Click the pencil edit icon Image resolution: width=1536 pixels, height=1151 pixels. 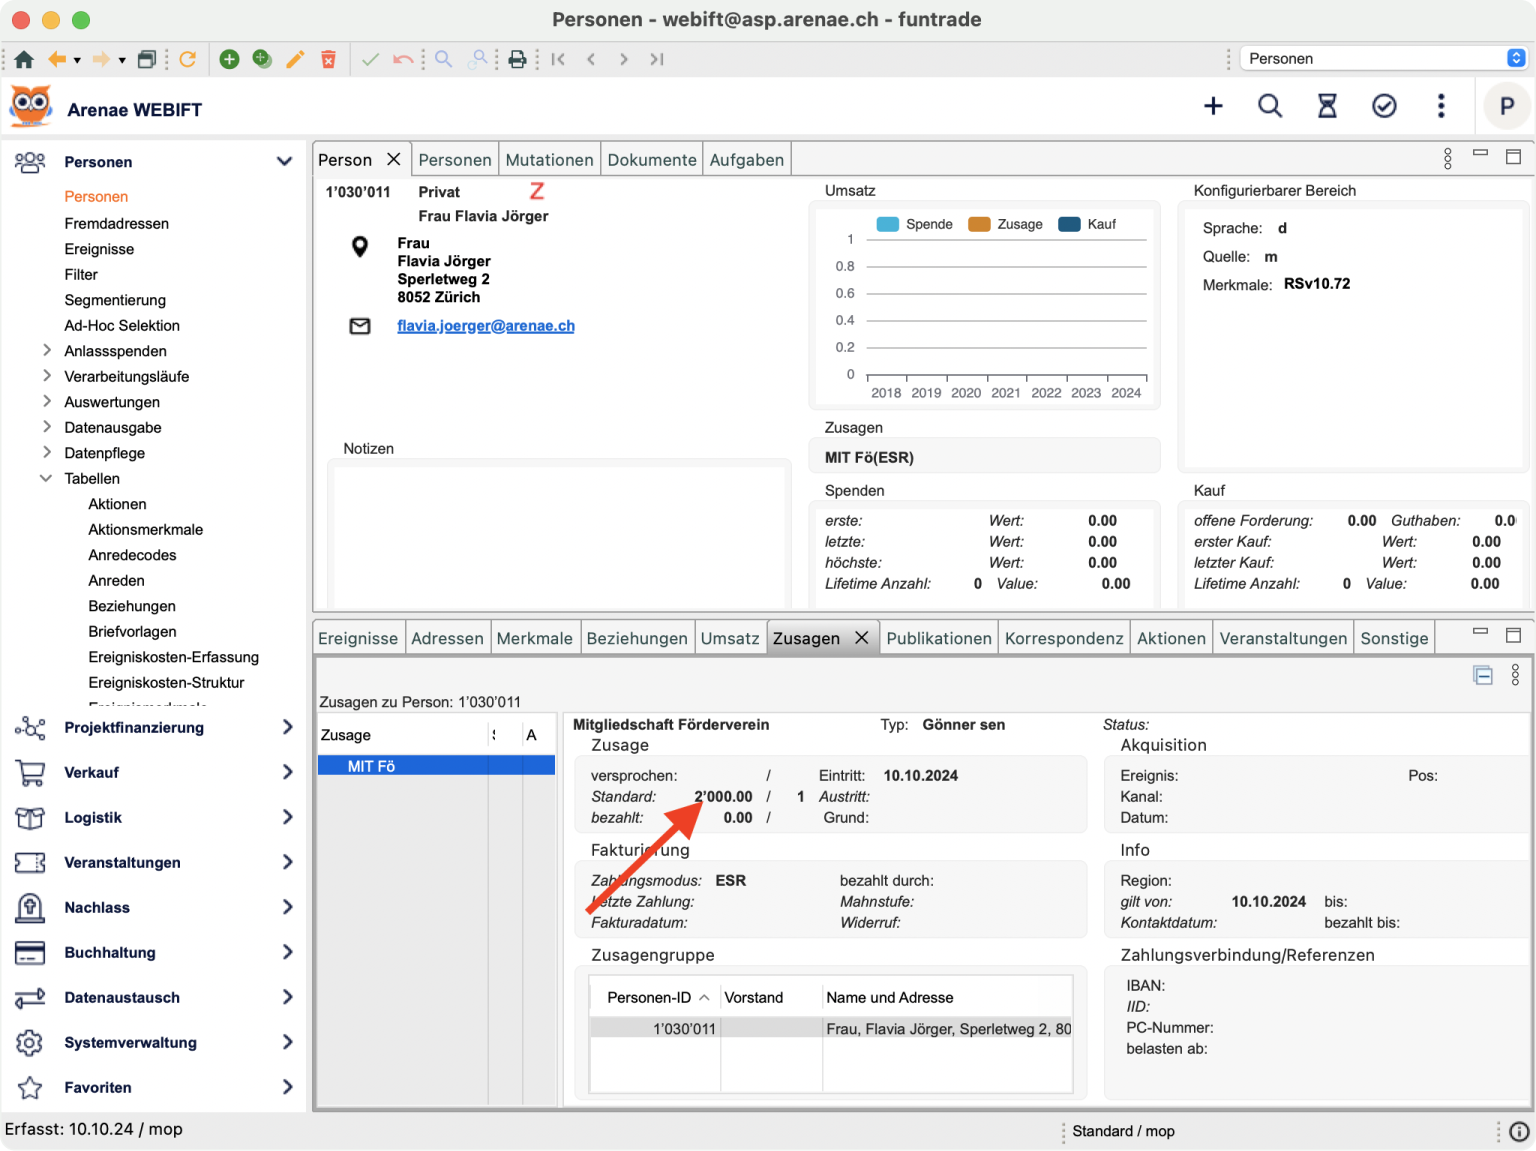pyautogui.click(x=295, y=59)
